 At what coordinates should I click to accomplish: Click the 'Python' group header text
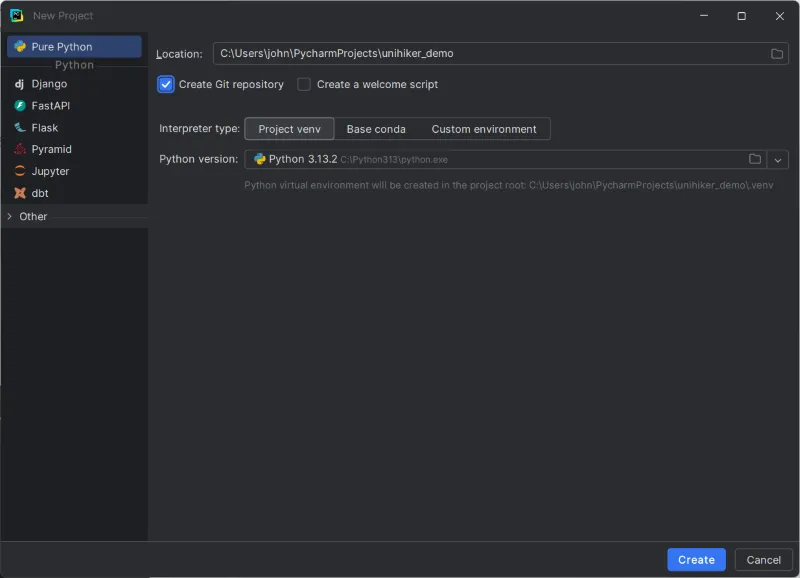click(x=74, y=65)
